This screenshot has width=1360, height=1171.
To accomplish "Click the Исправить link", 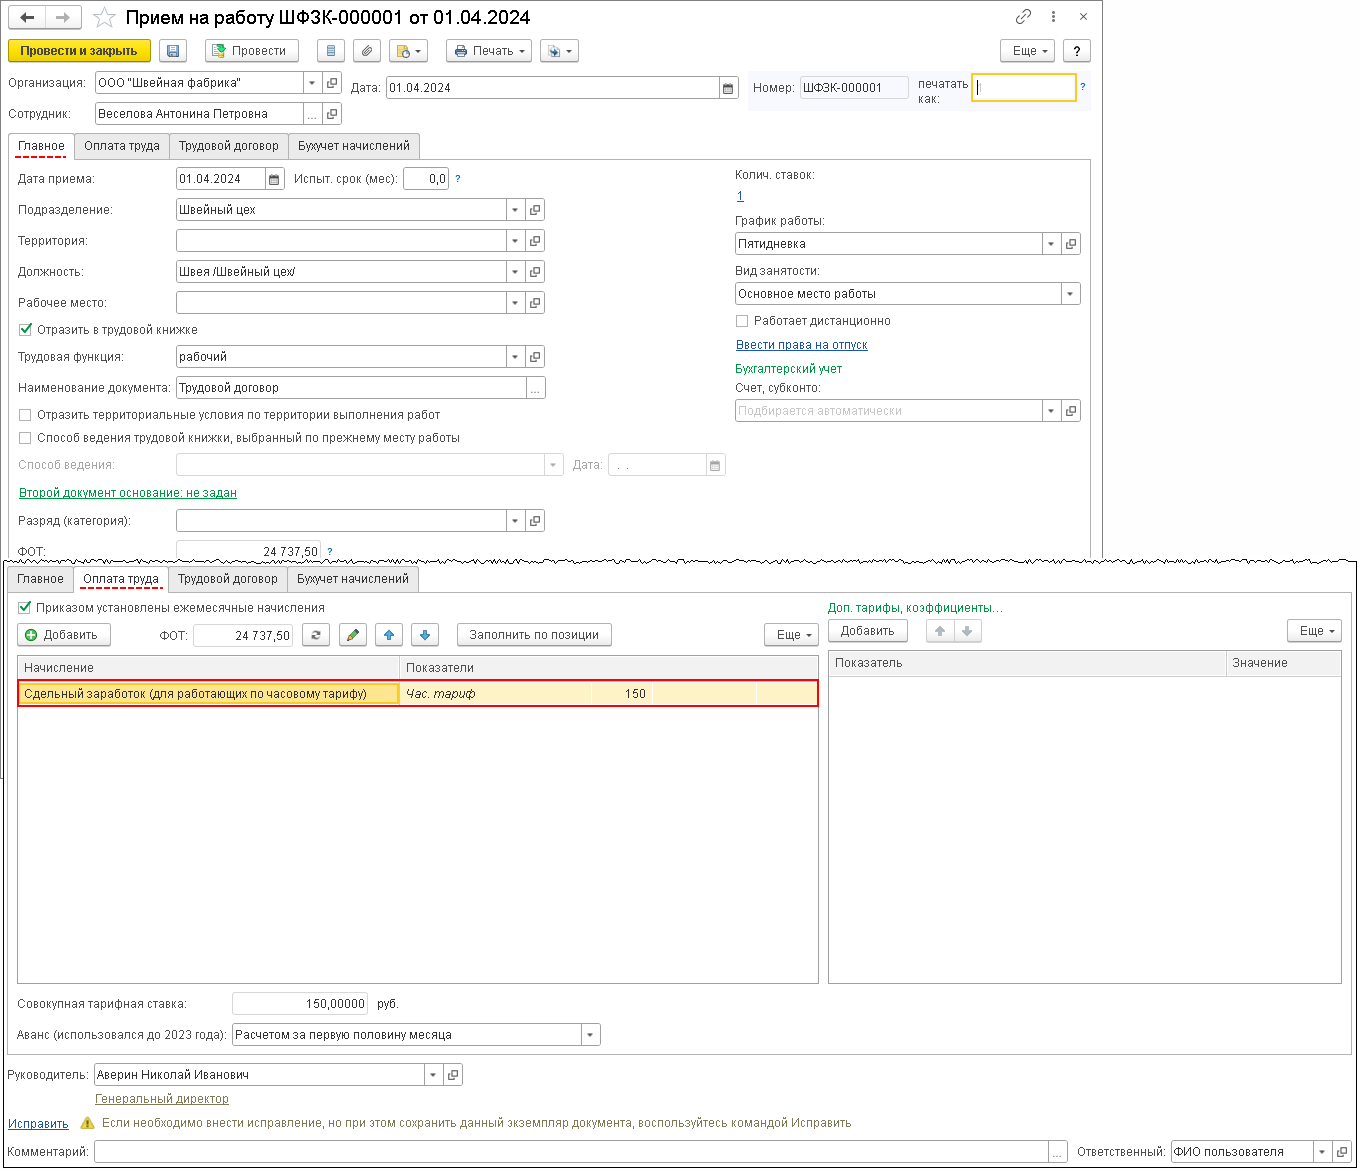I will pyautogui.click(x=38, y=1124).
